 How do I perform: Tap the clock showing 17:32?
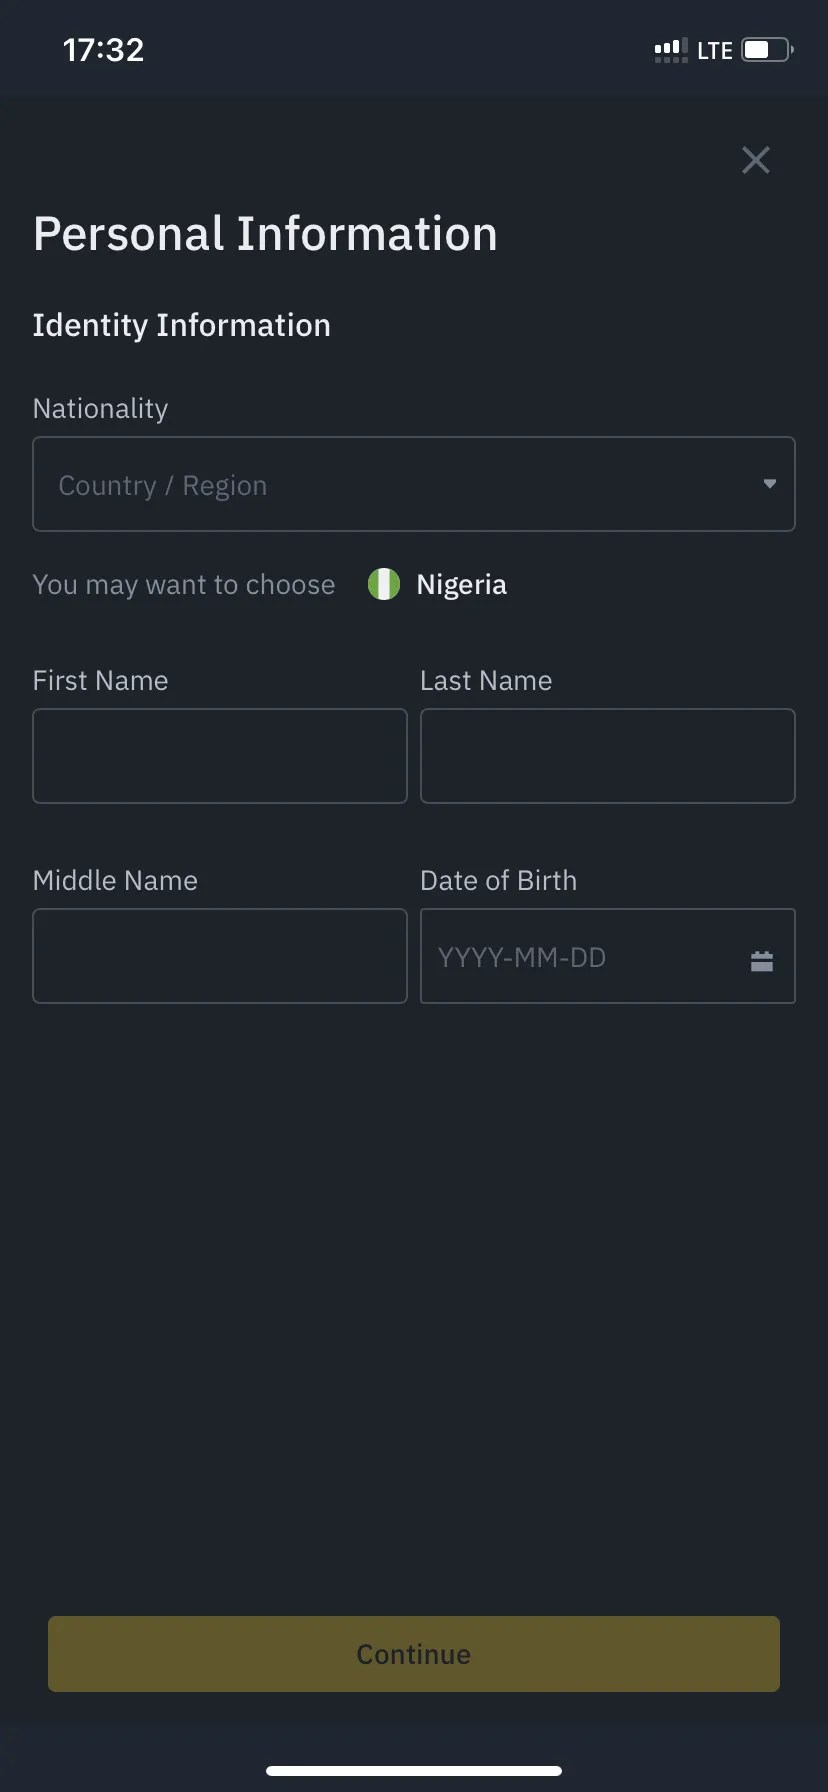coord(103,49)
